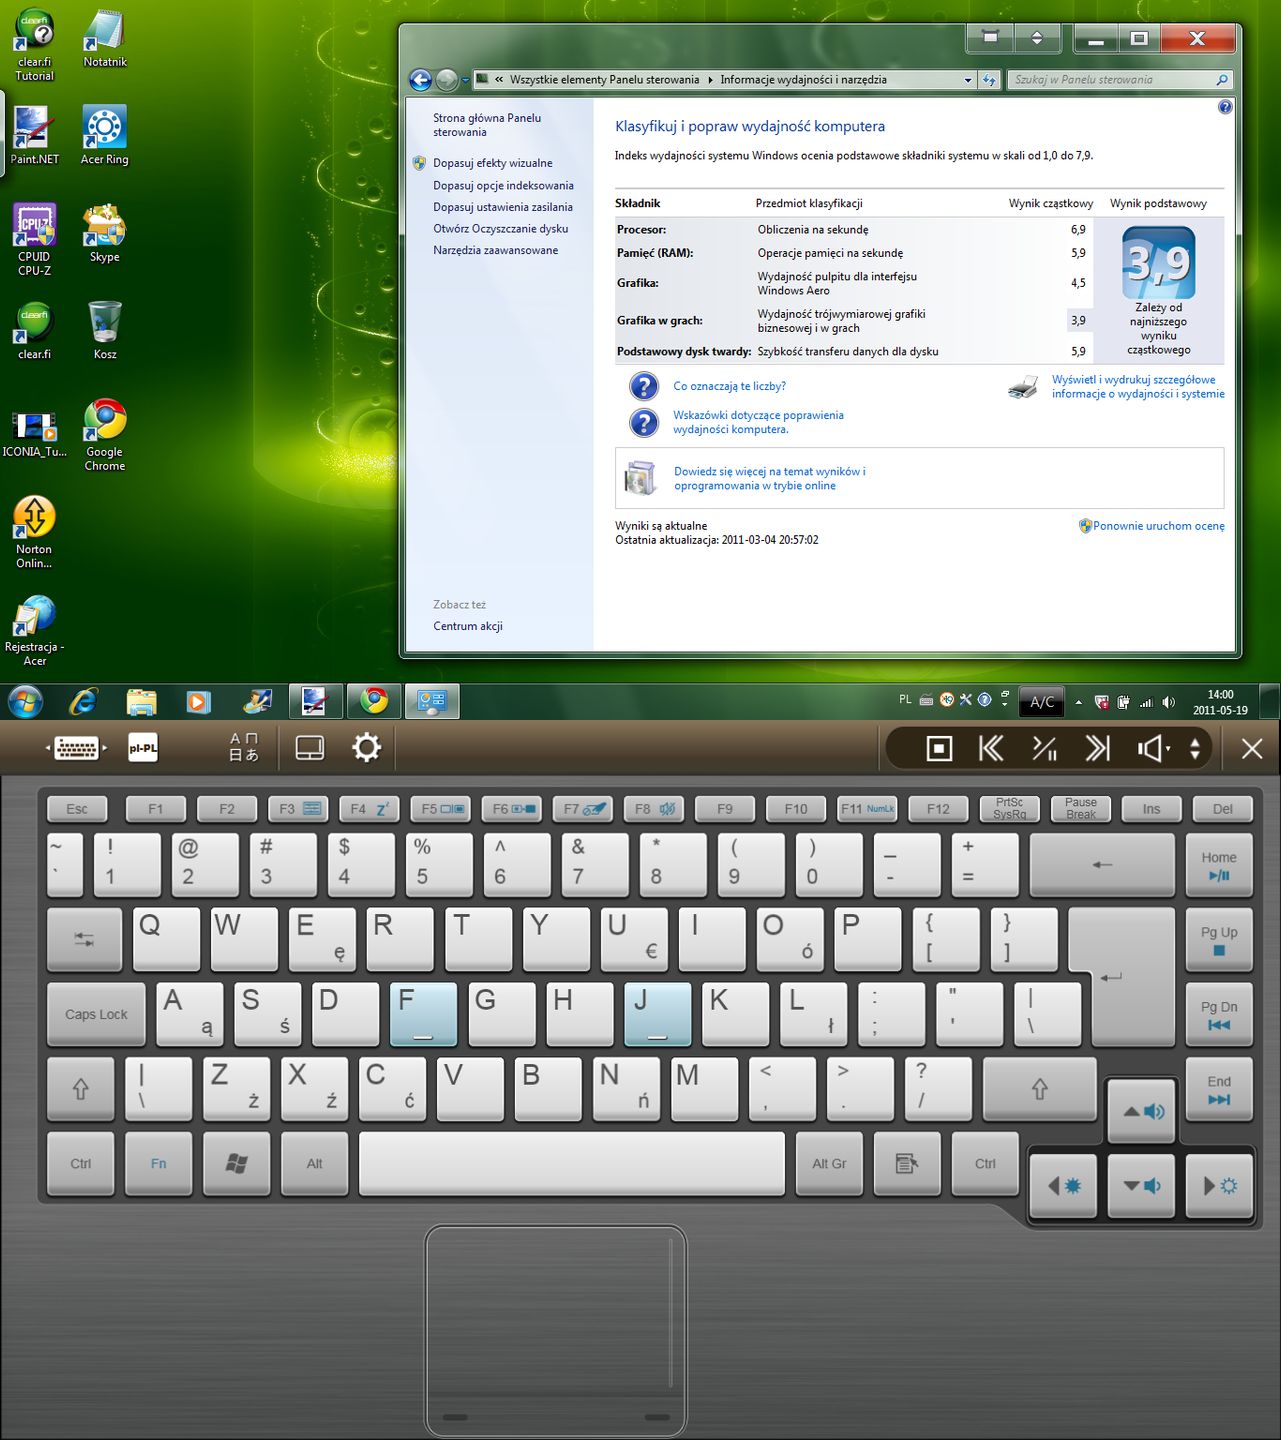This screenshot has height=1440, width=1281.
Task: Click the pl-PL language selector
Action: pyautogui.click(x=143, y=748)
